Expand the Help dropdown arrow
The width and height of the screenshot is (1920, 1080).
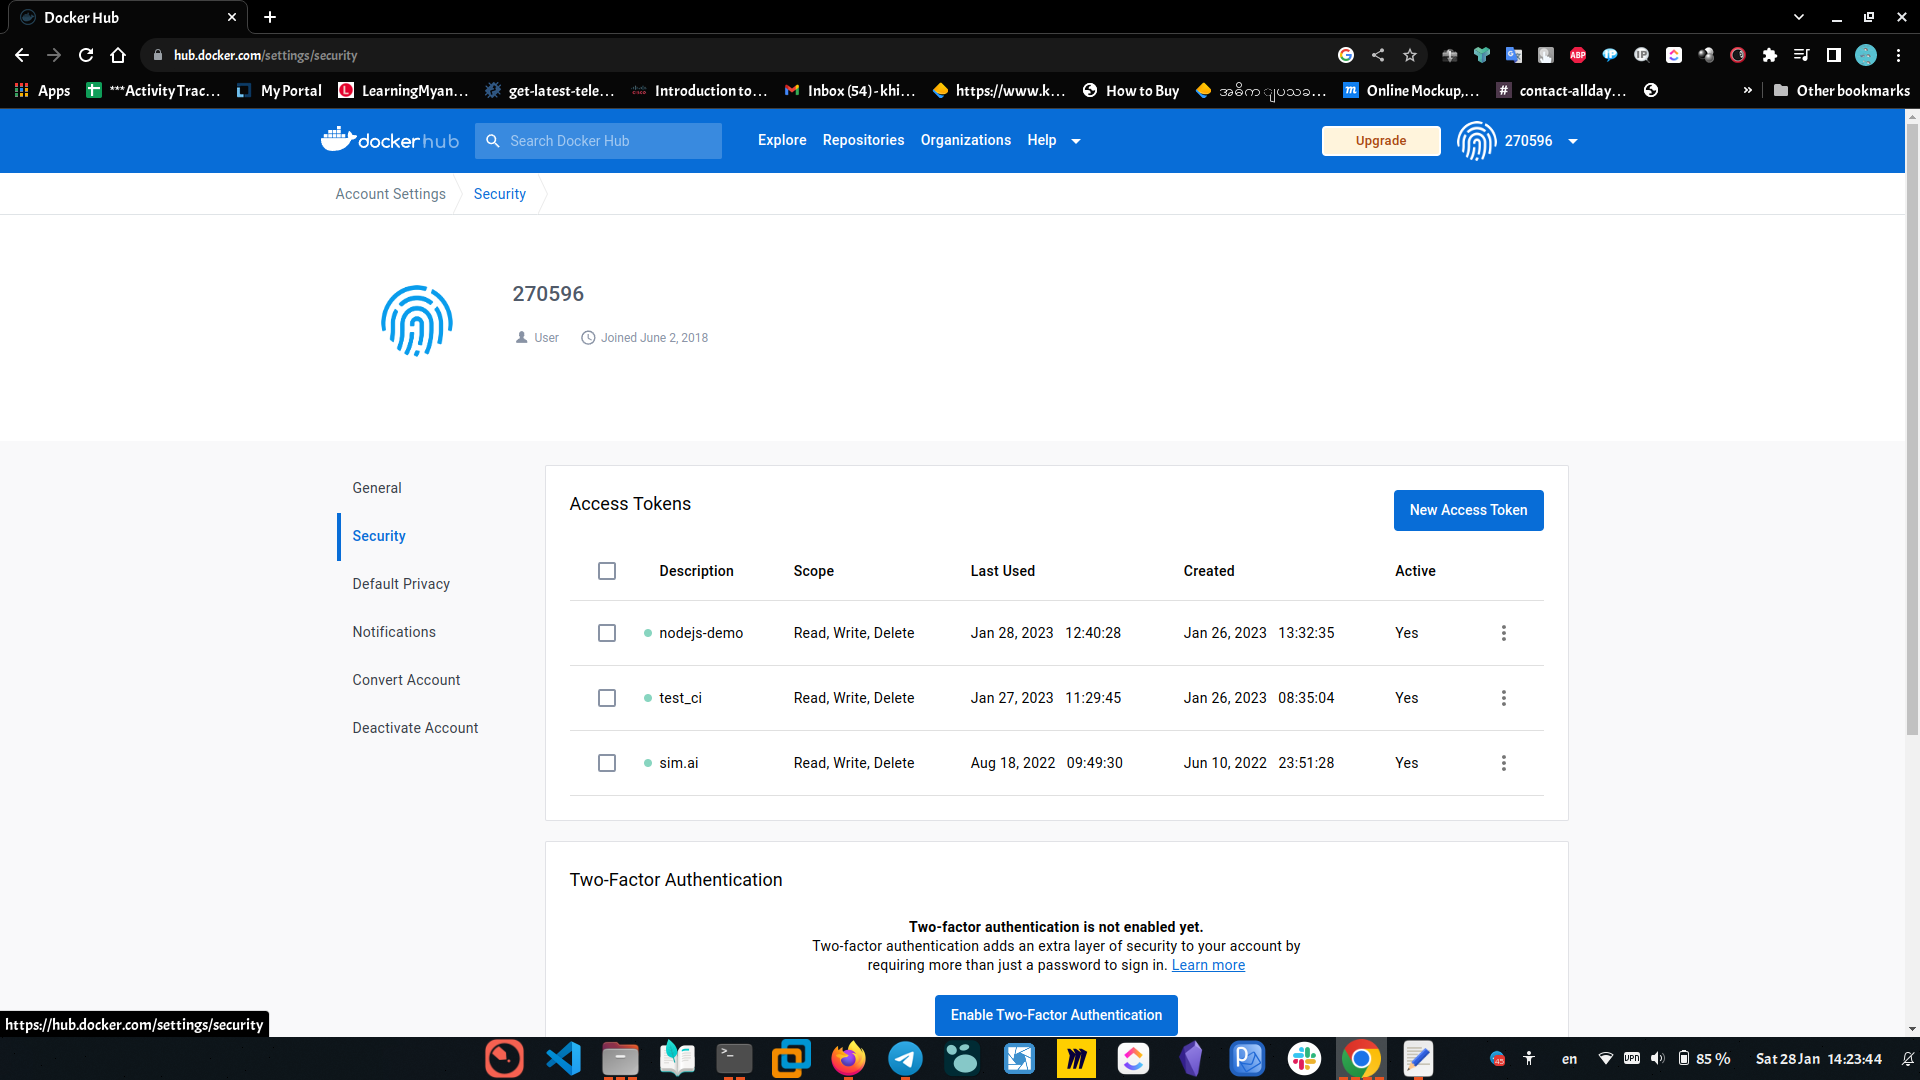tap(1076, 141)
